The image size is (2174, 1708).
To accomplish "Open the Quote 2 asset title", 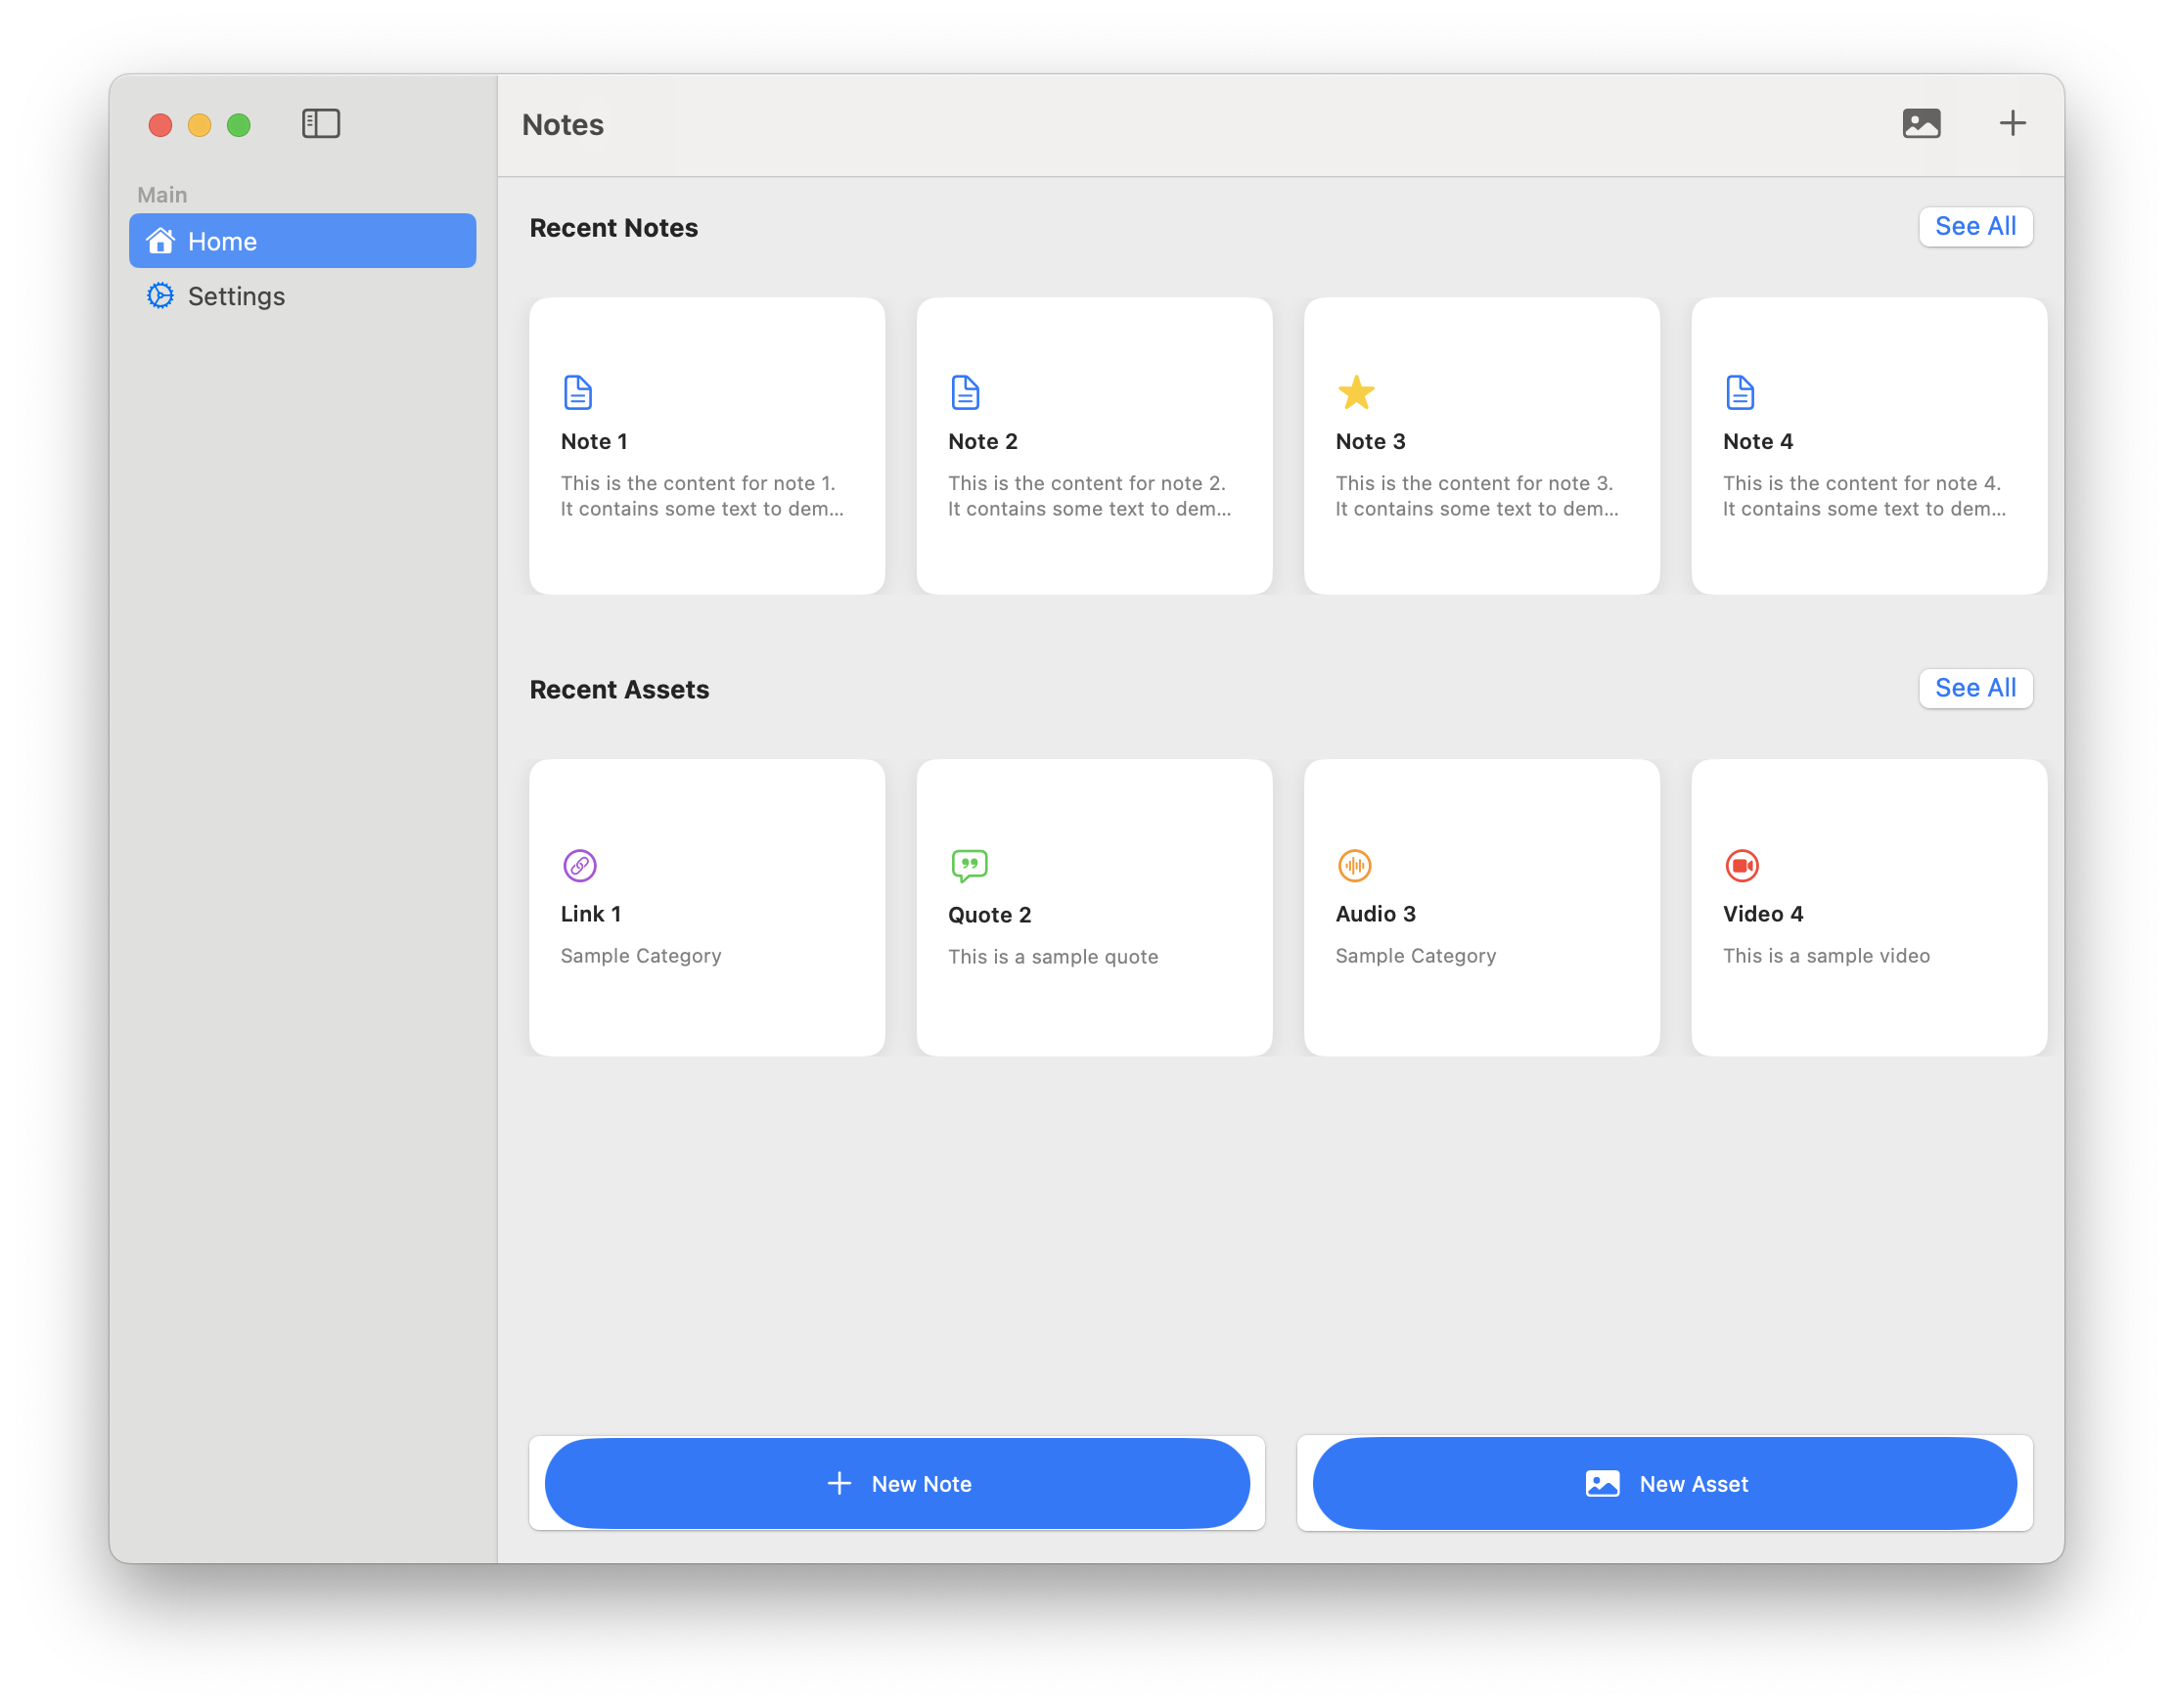I will tap(989, 915).
